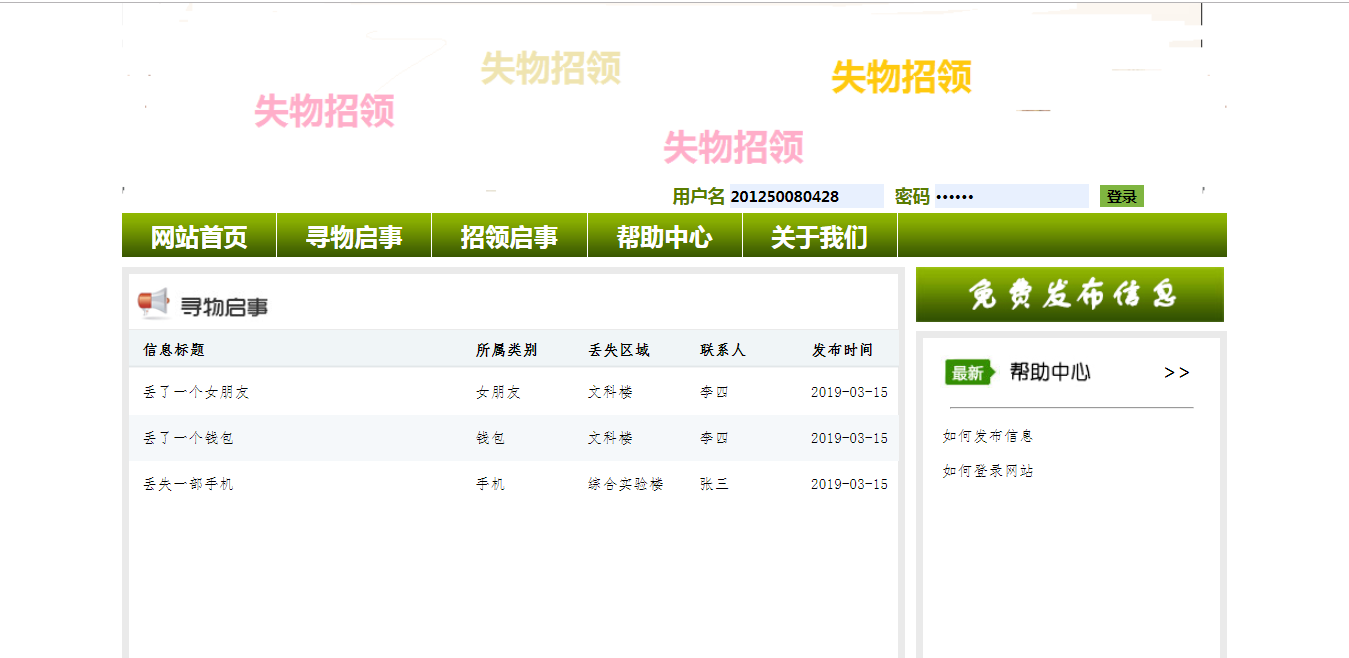Click the 发布时间 column header
This screenshot has height=658, width=1349.
point(842,350)
